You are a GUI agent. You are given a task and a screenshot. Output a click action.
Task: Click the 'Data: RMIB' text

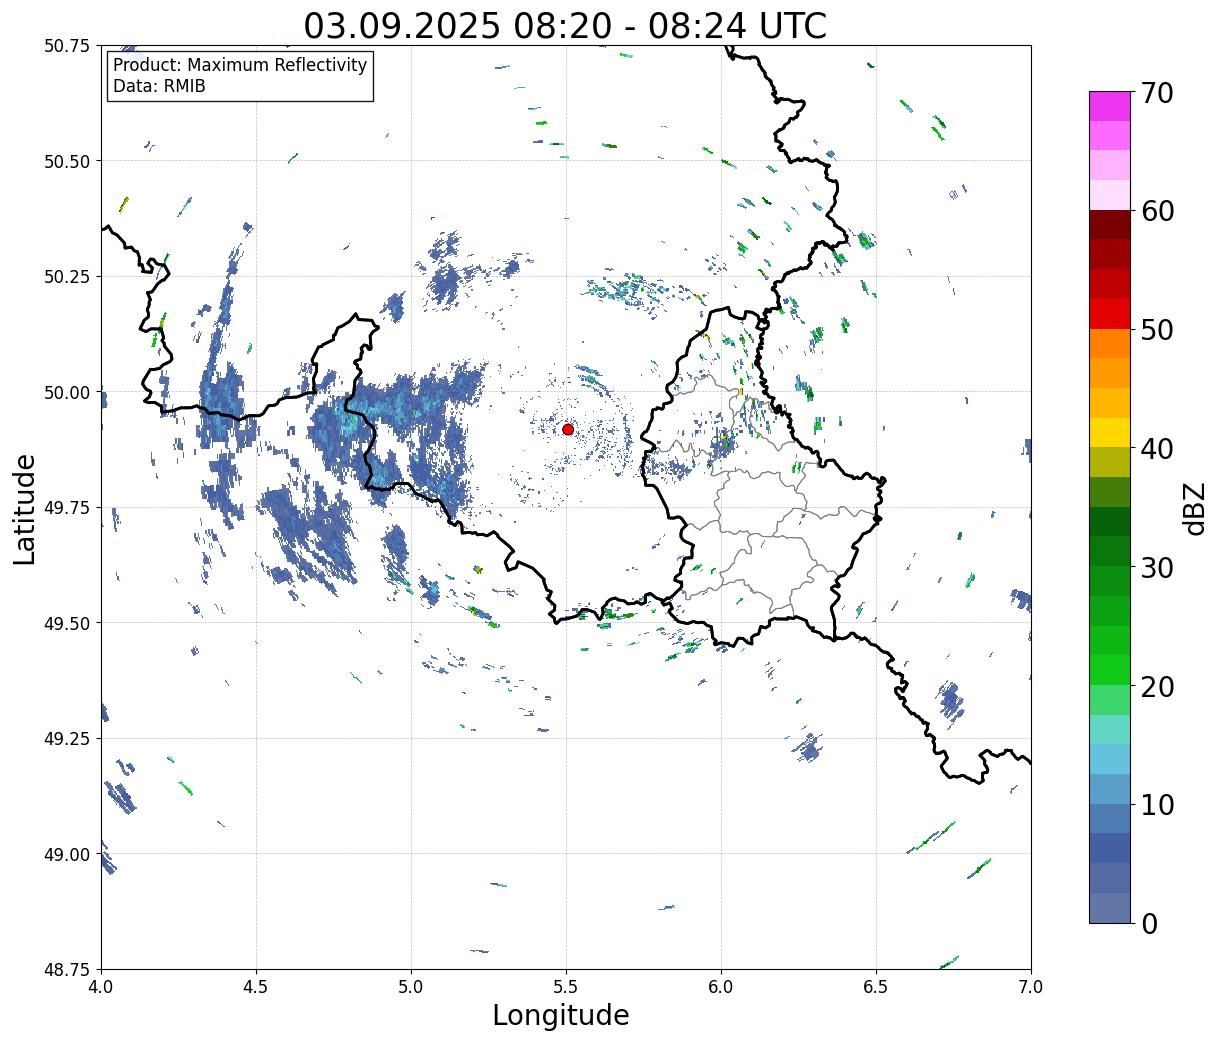point(159,87)
